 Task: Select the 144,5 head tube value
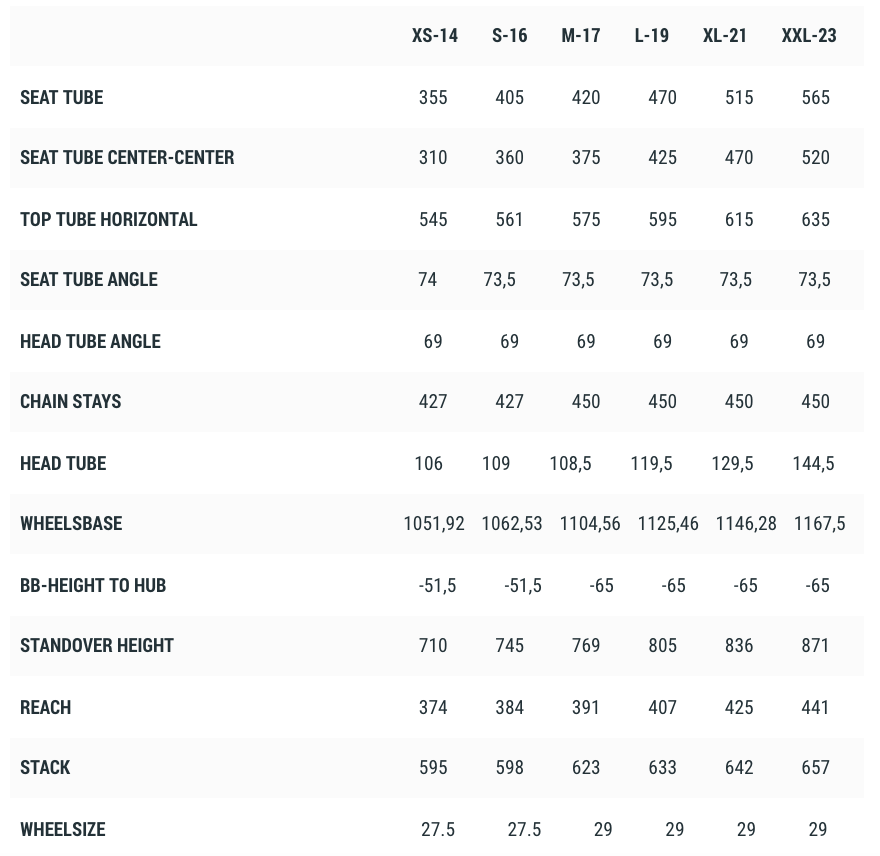[x=813, y=464]
